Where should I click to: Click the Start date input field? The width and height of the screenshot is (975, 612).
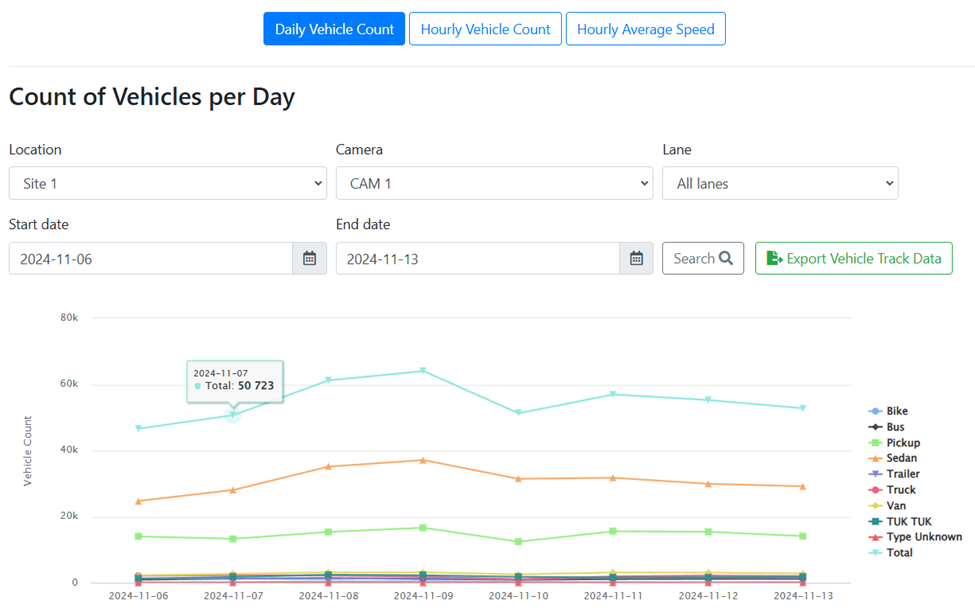tap(150, 259)
